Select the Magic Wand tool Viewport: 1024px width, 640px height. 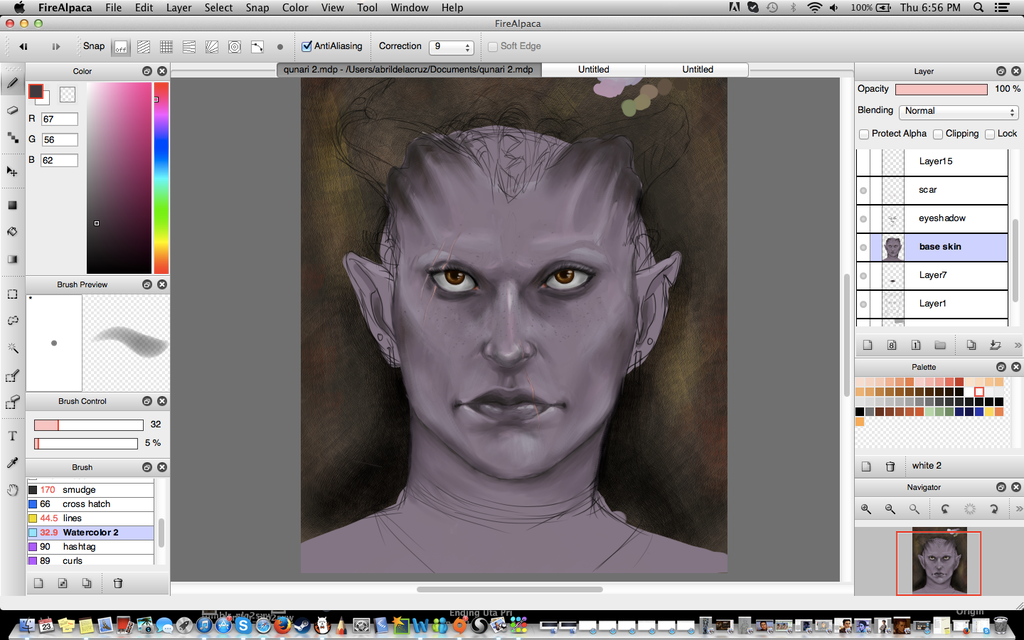coord(13,348)
